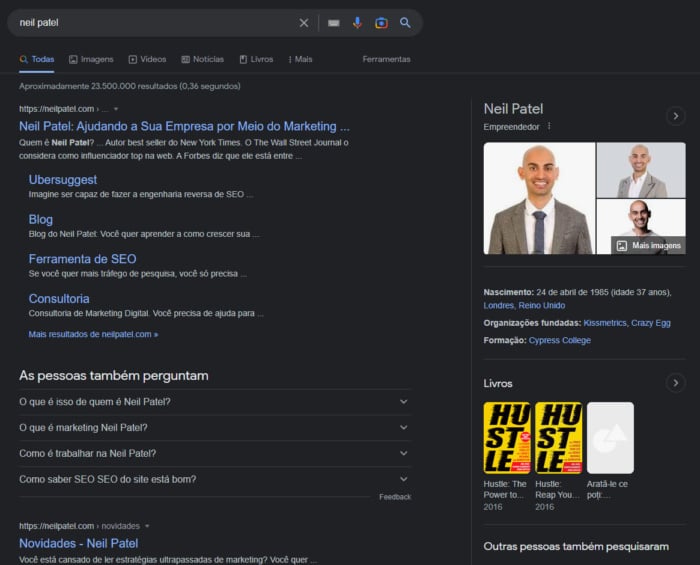700x565 pixels.
Task: Open the Londres, Reino Unido link
Action: click(524, 306)
